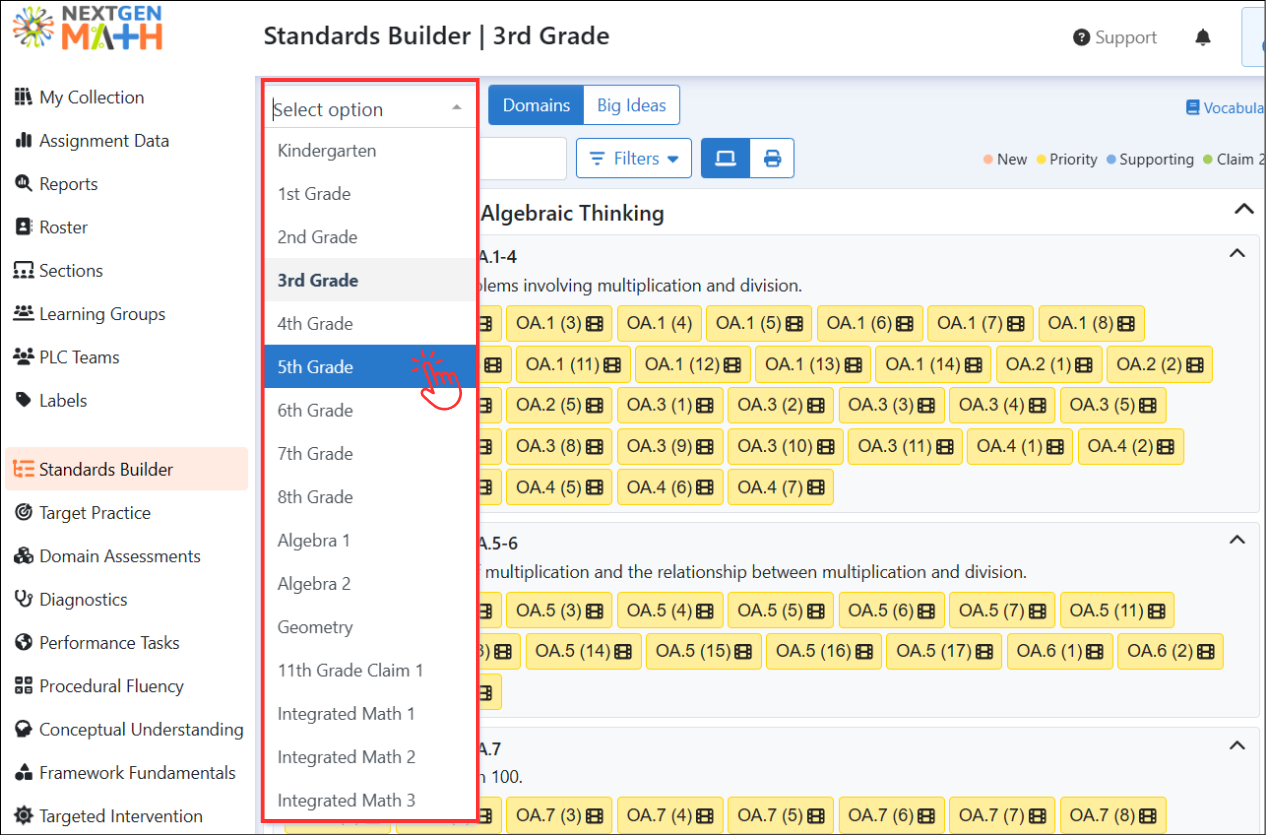This screenshot has height=836, width=1266.
Task: Choose 3rd Grade option
Action: [370, 280]
